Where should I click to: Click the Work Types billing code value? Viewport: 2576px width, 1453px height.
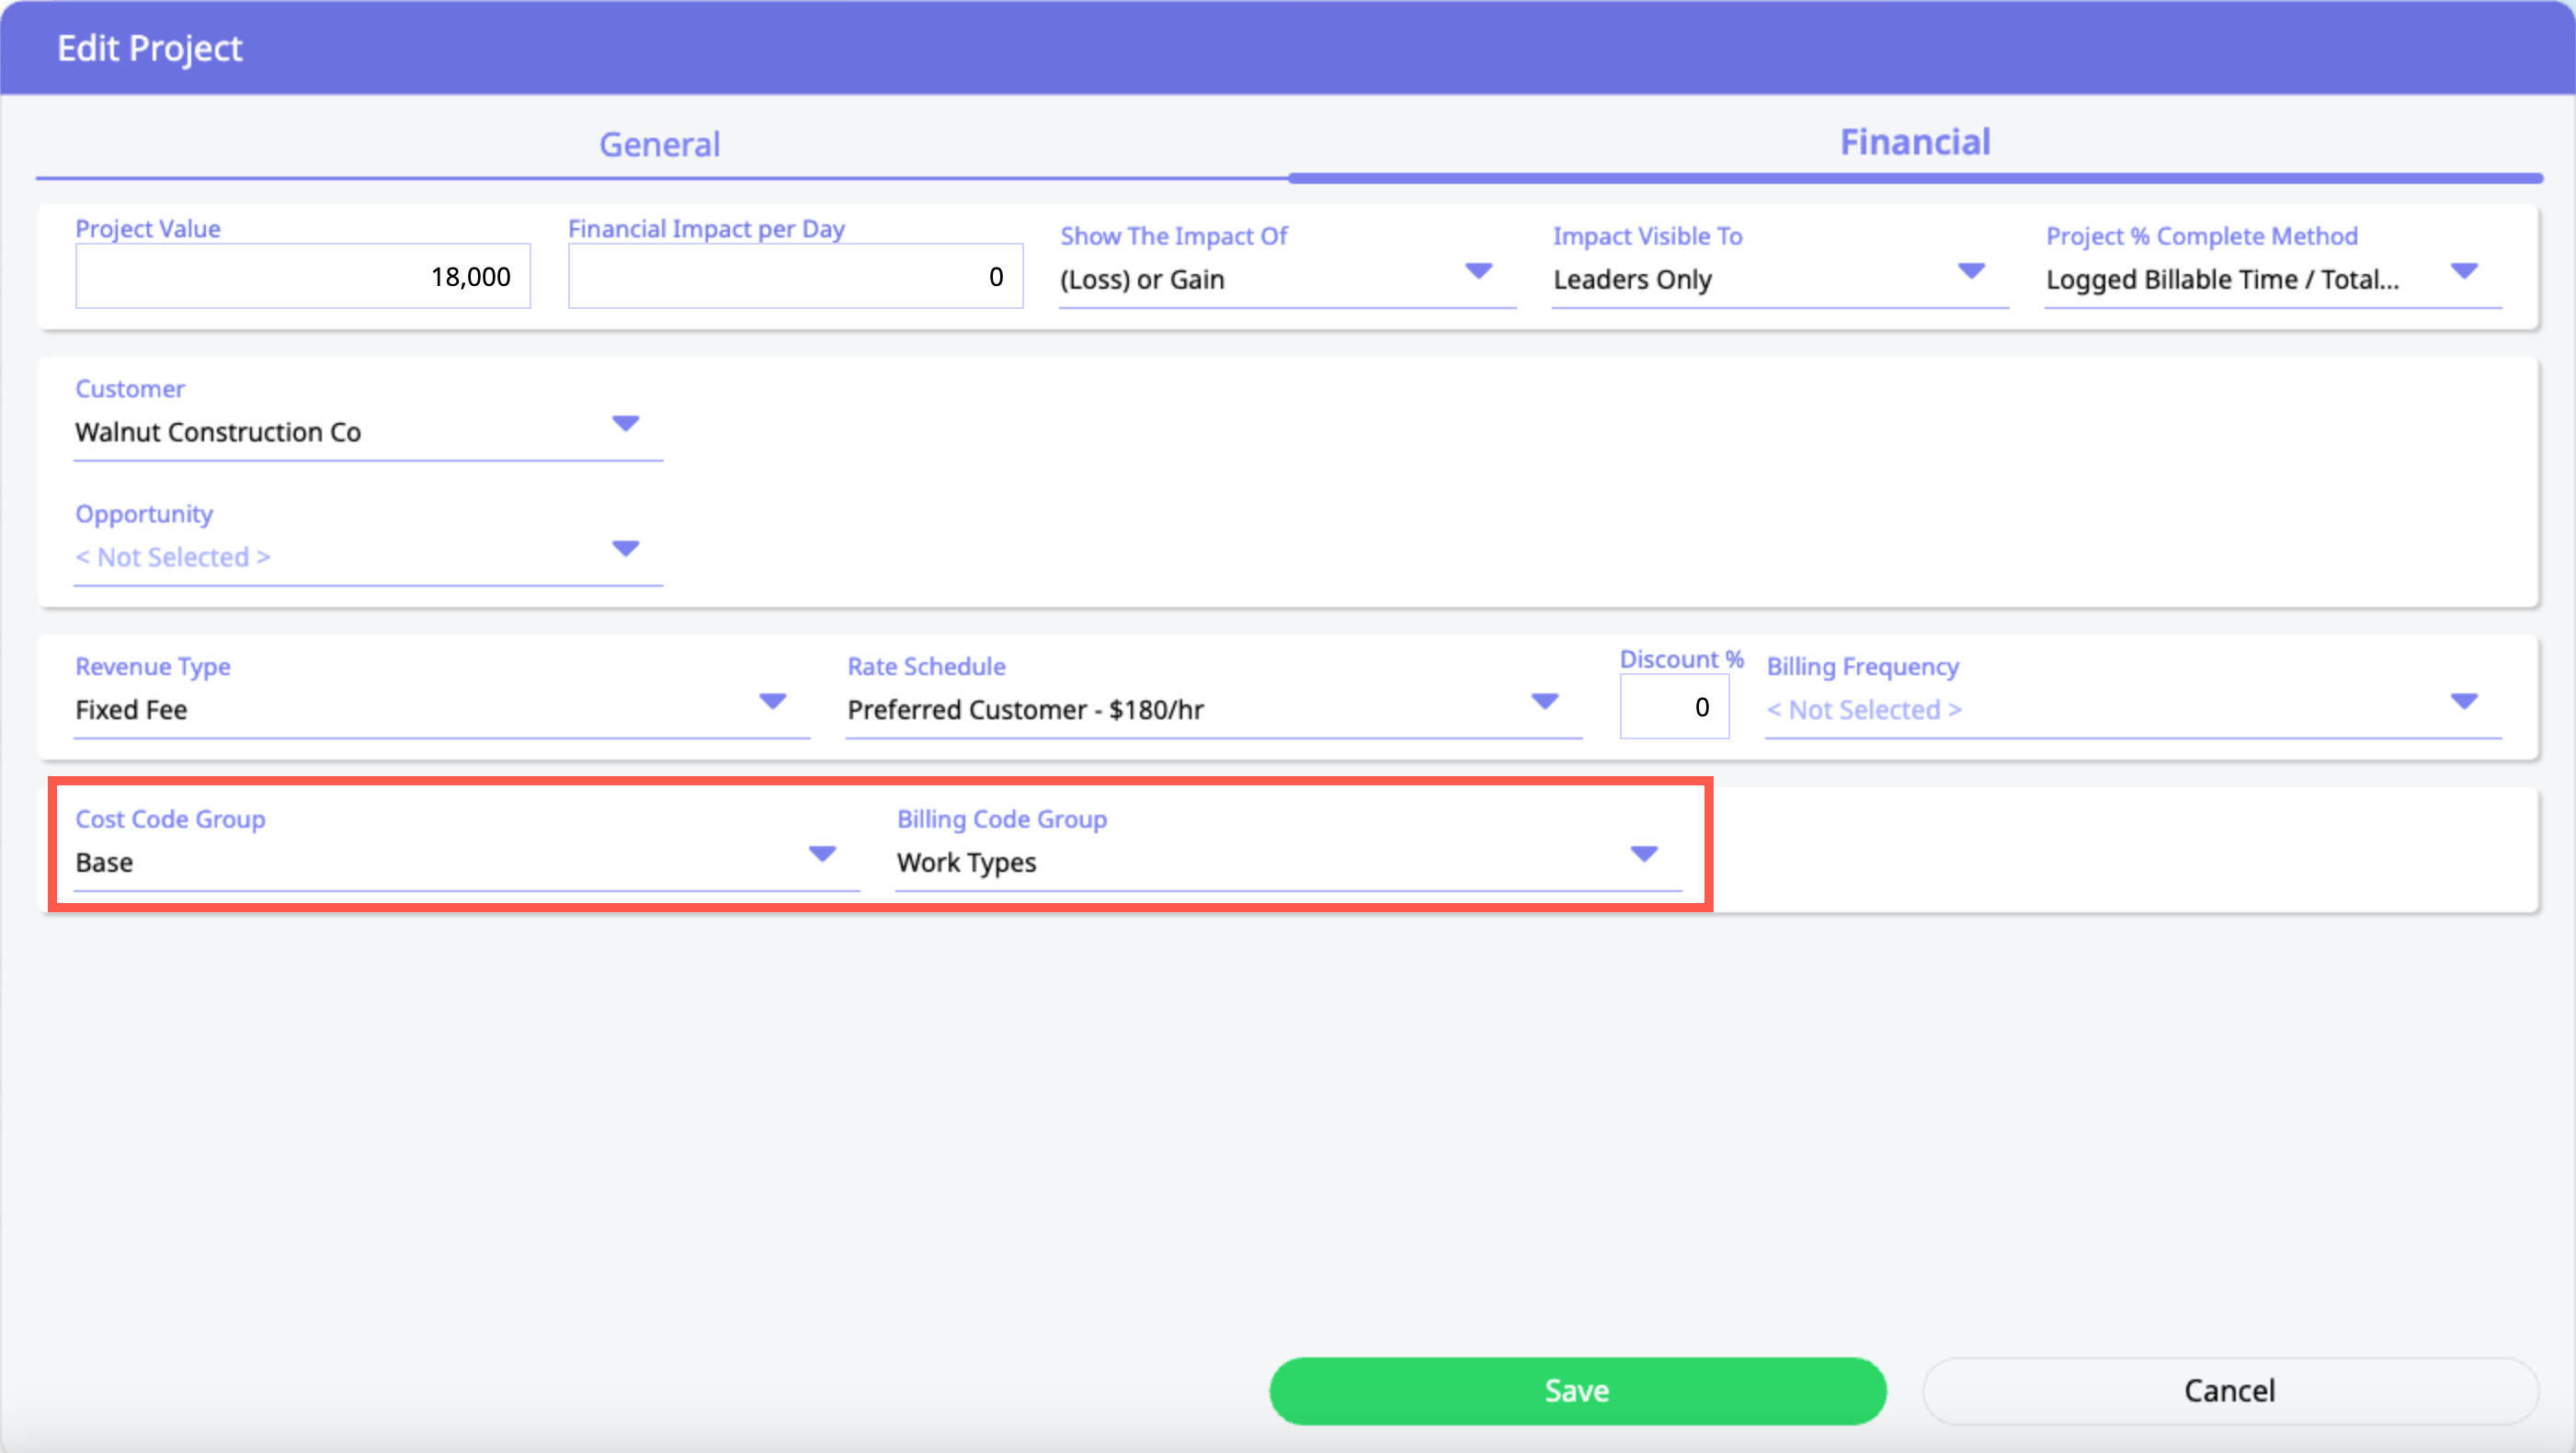966,863
